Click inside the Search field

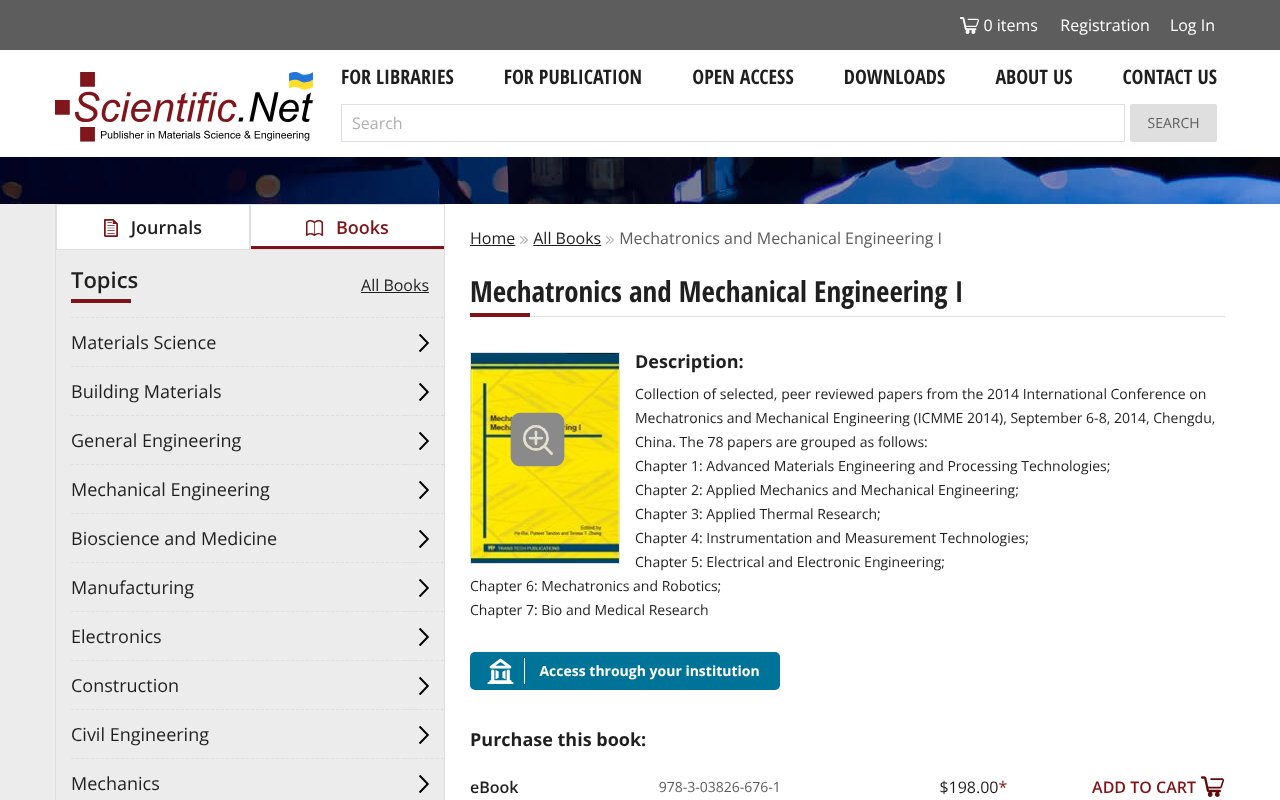[x=732, y=122]
